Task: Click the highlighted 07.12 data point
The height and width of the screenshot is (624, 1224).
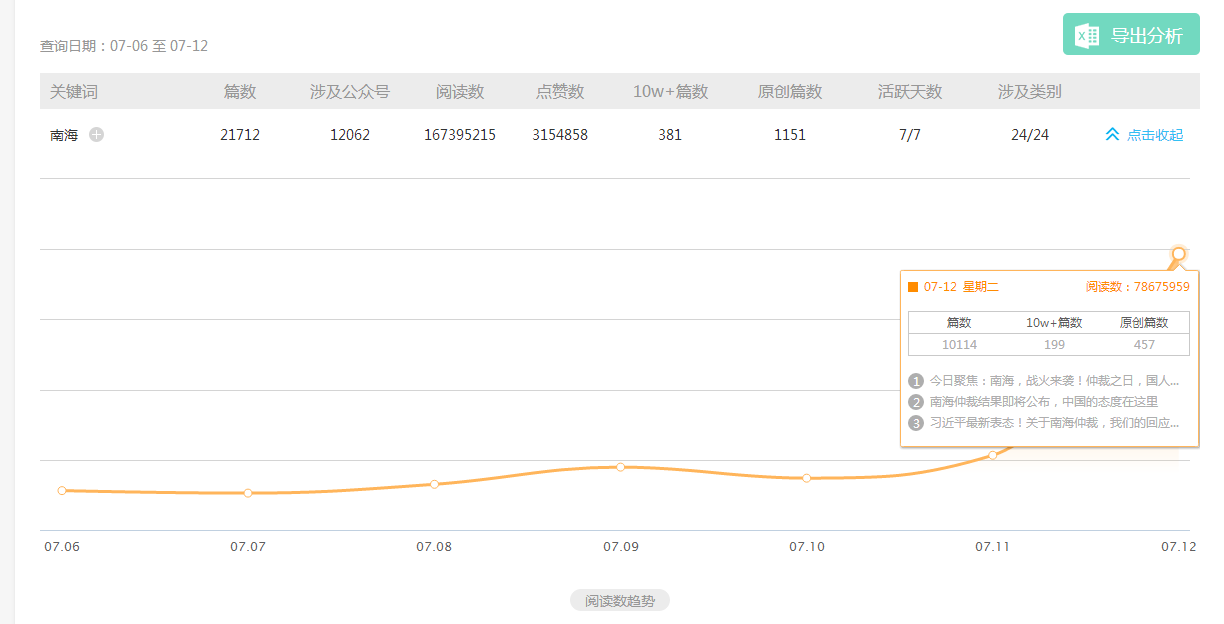Action: (1178, 254)
